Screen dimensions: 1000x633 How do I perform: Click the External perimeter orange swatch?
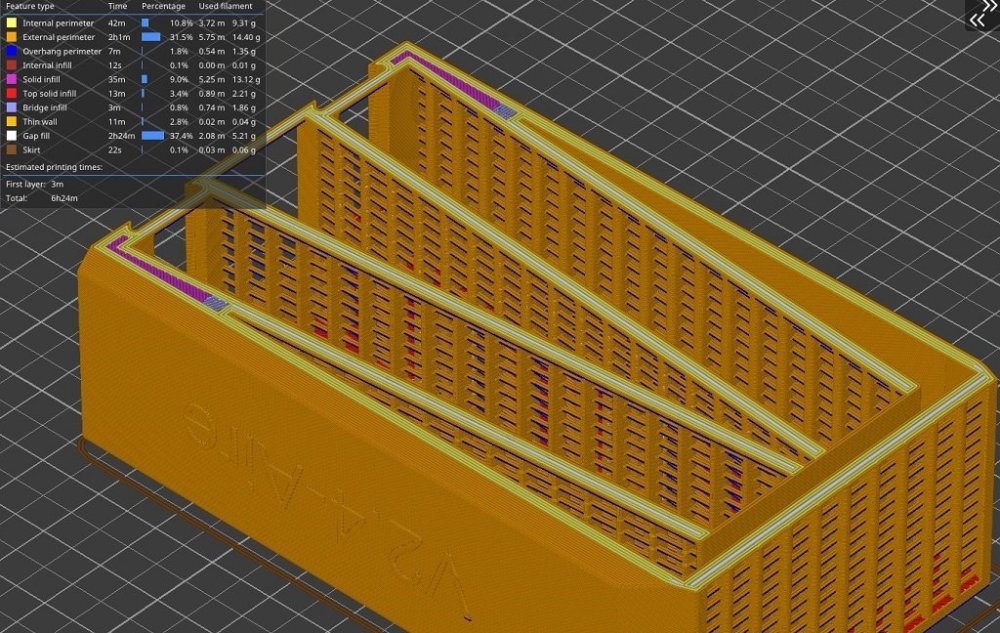click(x=11, y=37)
